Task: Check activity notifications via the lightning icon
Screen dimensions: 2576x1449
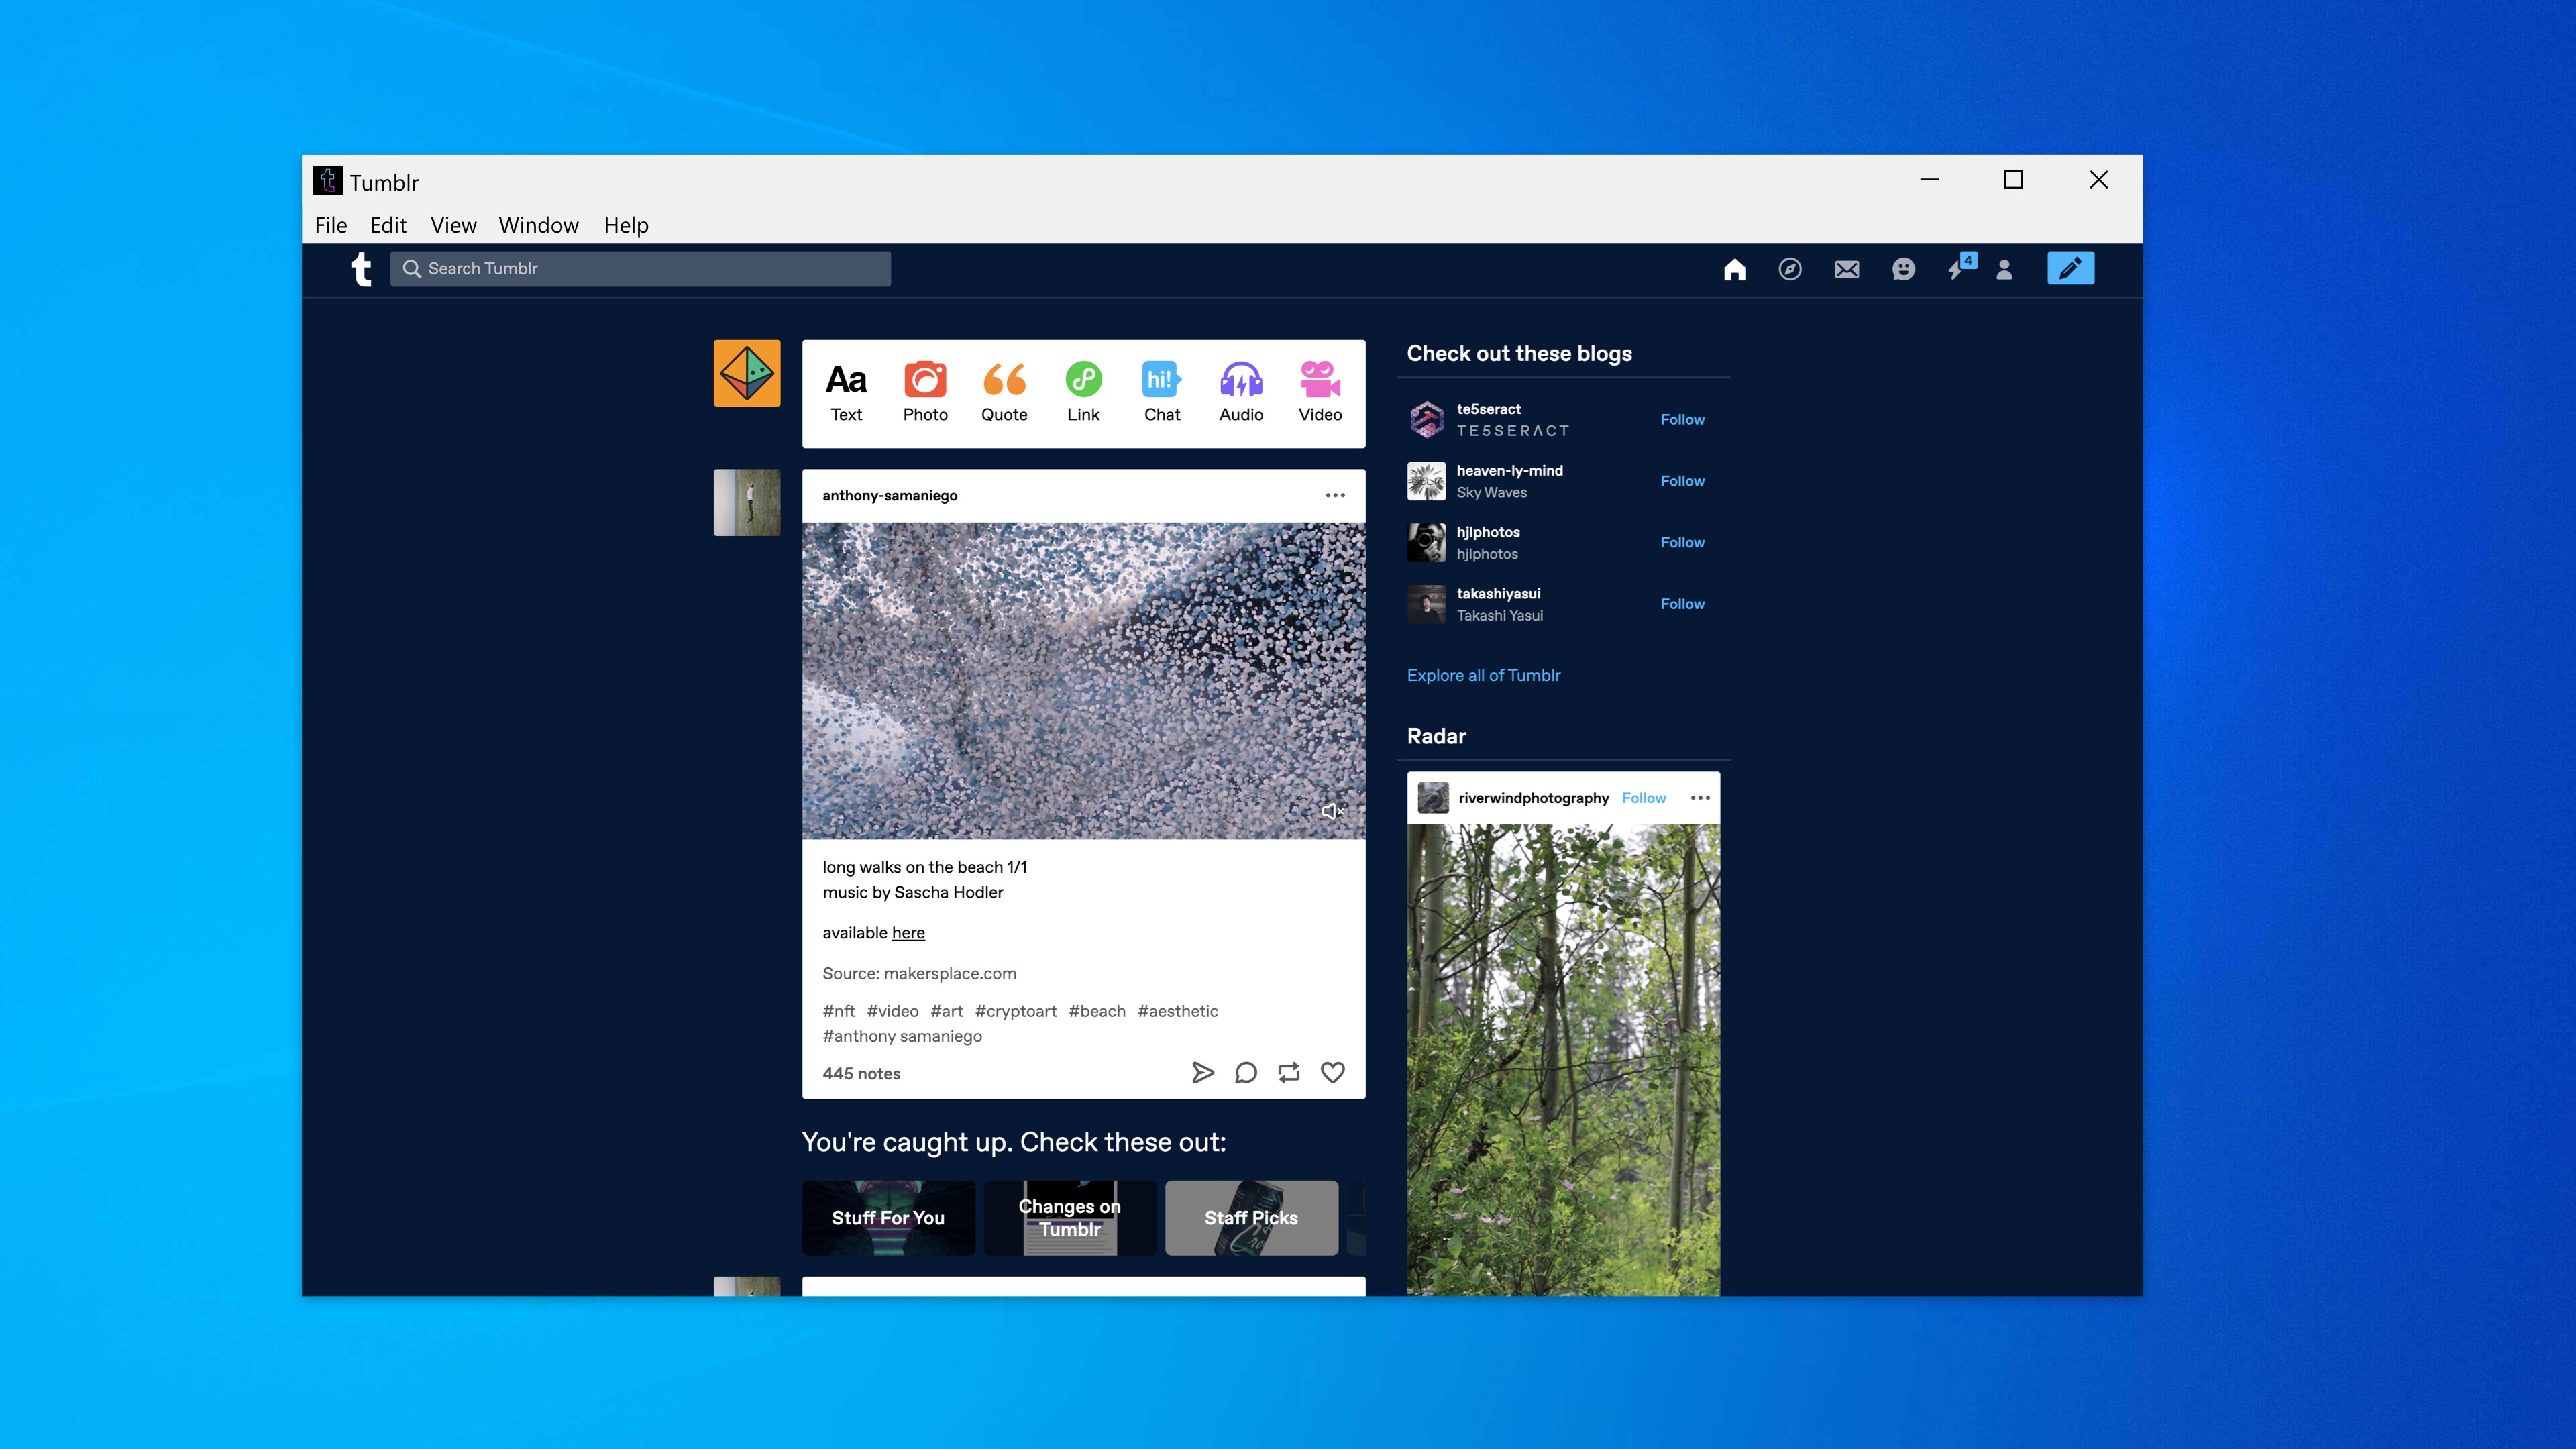Action: pyautogui.click(x=1960, y=269)
